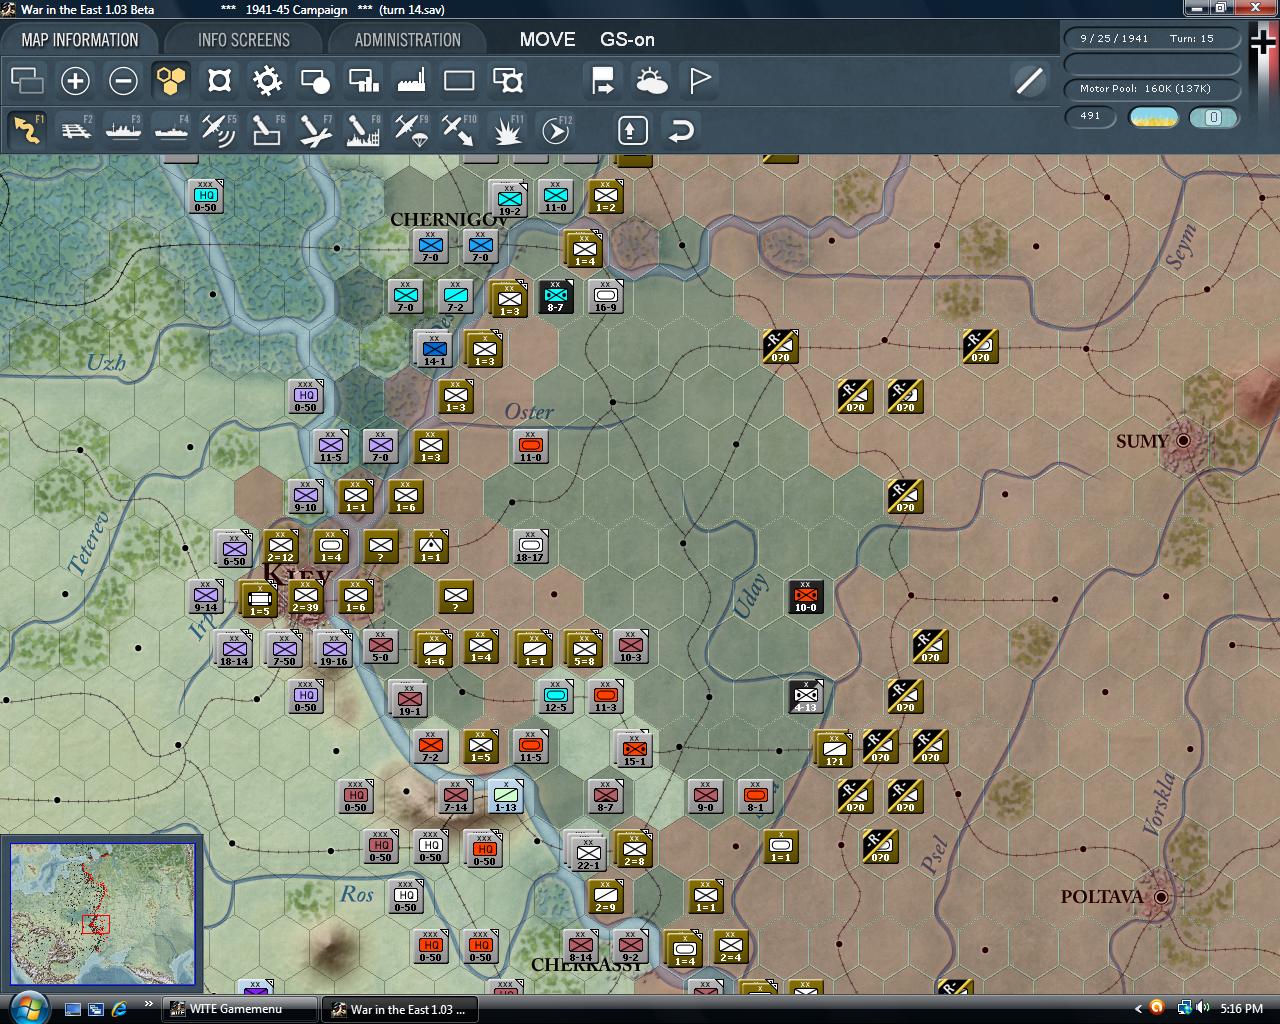Image resolution: width=1280 pixels, height=1024 pixels.
Task: Select F10 air transfer mode
Action: pos(459,130)
